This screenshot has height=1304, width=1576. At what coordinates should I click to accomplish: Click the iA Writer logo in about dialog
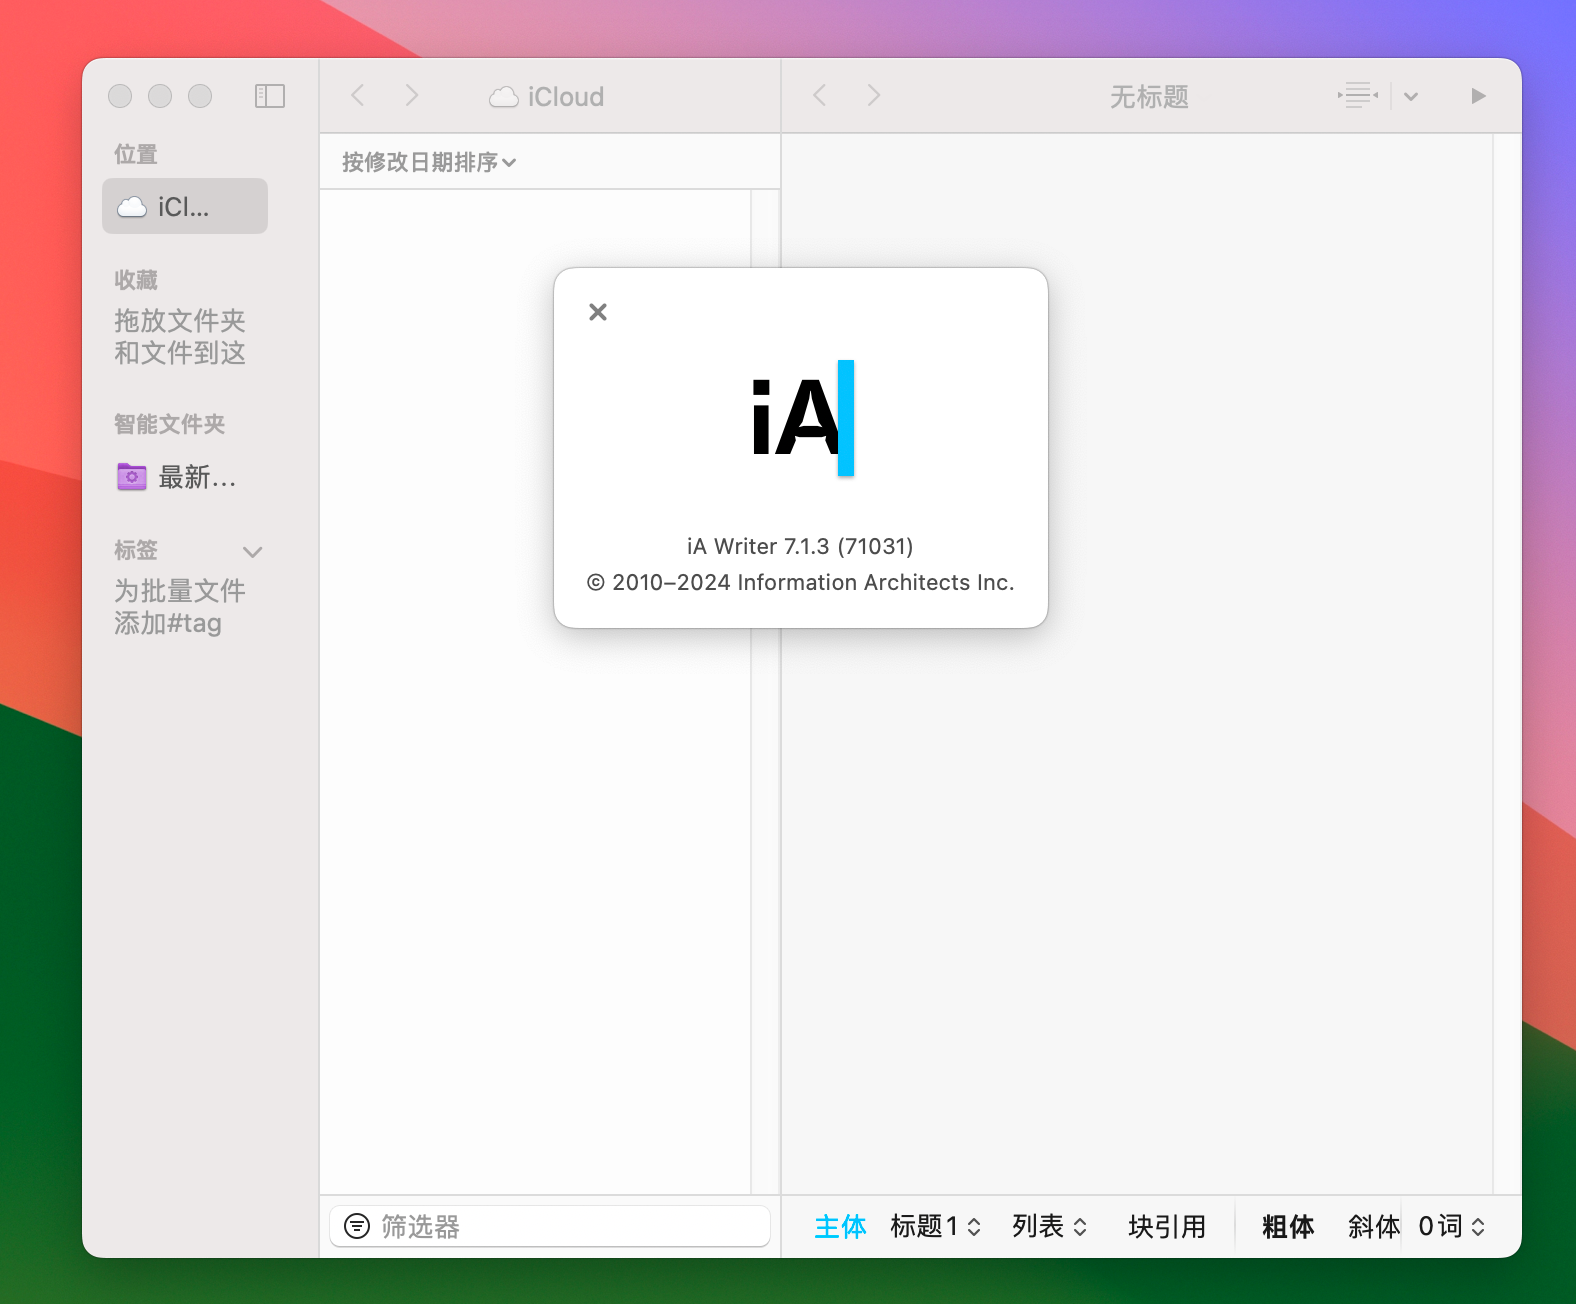click(x=802, y=418)
